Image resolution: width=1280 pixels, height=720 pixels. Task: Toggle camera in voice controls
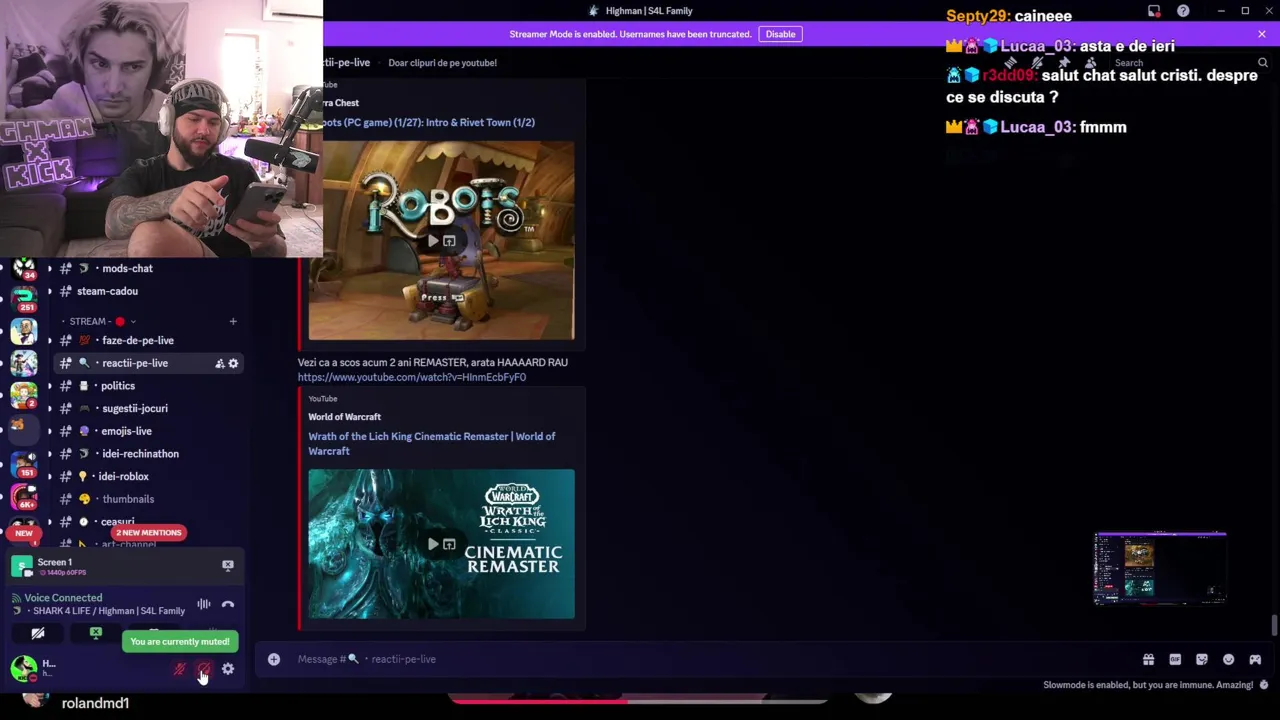click(38, 633)
